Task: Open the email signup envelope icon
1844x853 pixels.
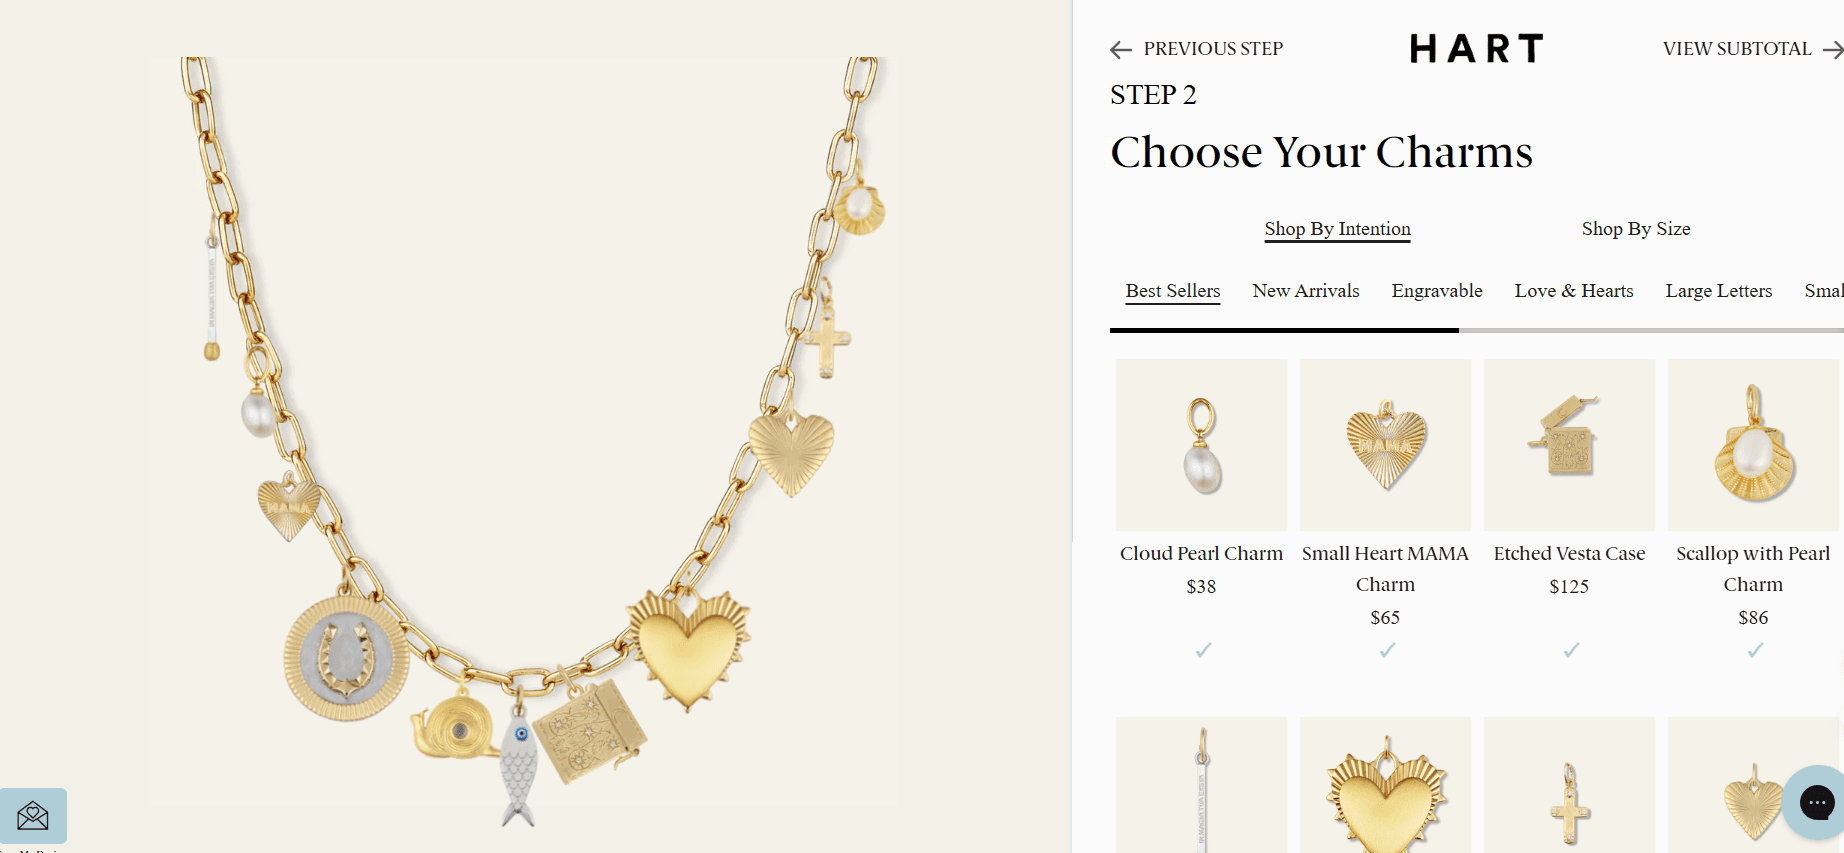Action: click(35, 816)
